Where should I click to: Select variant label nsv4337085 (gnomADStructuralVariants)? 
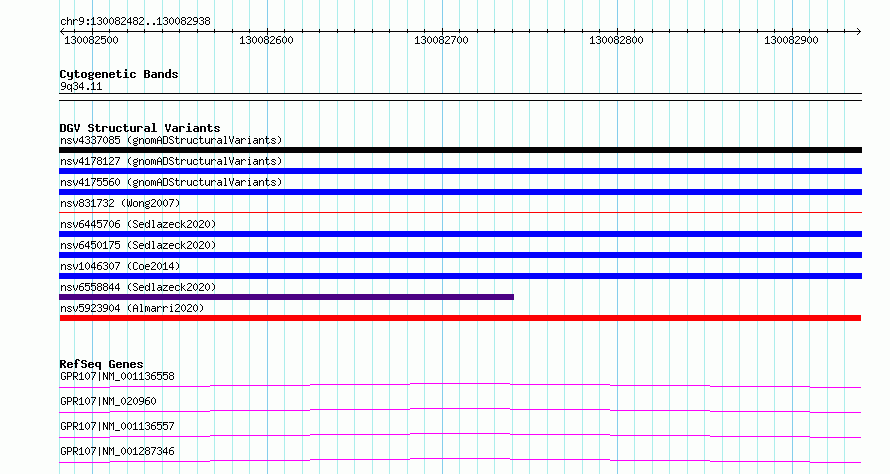coord(171,140)
